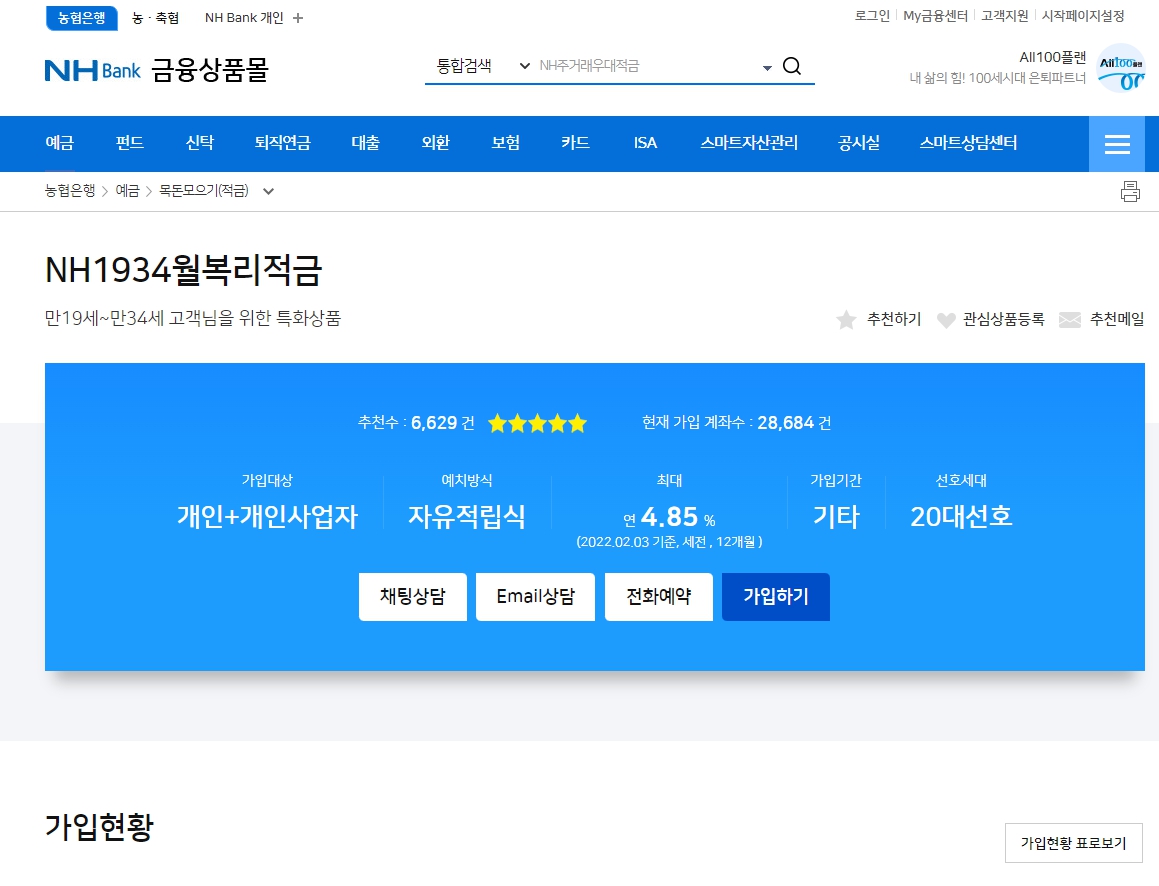Click the 관심상품등록 text link
This screenshot has height=886, width=1159.
(x=1004, y=319)
